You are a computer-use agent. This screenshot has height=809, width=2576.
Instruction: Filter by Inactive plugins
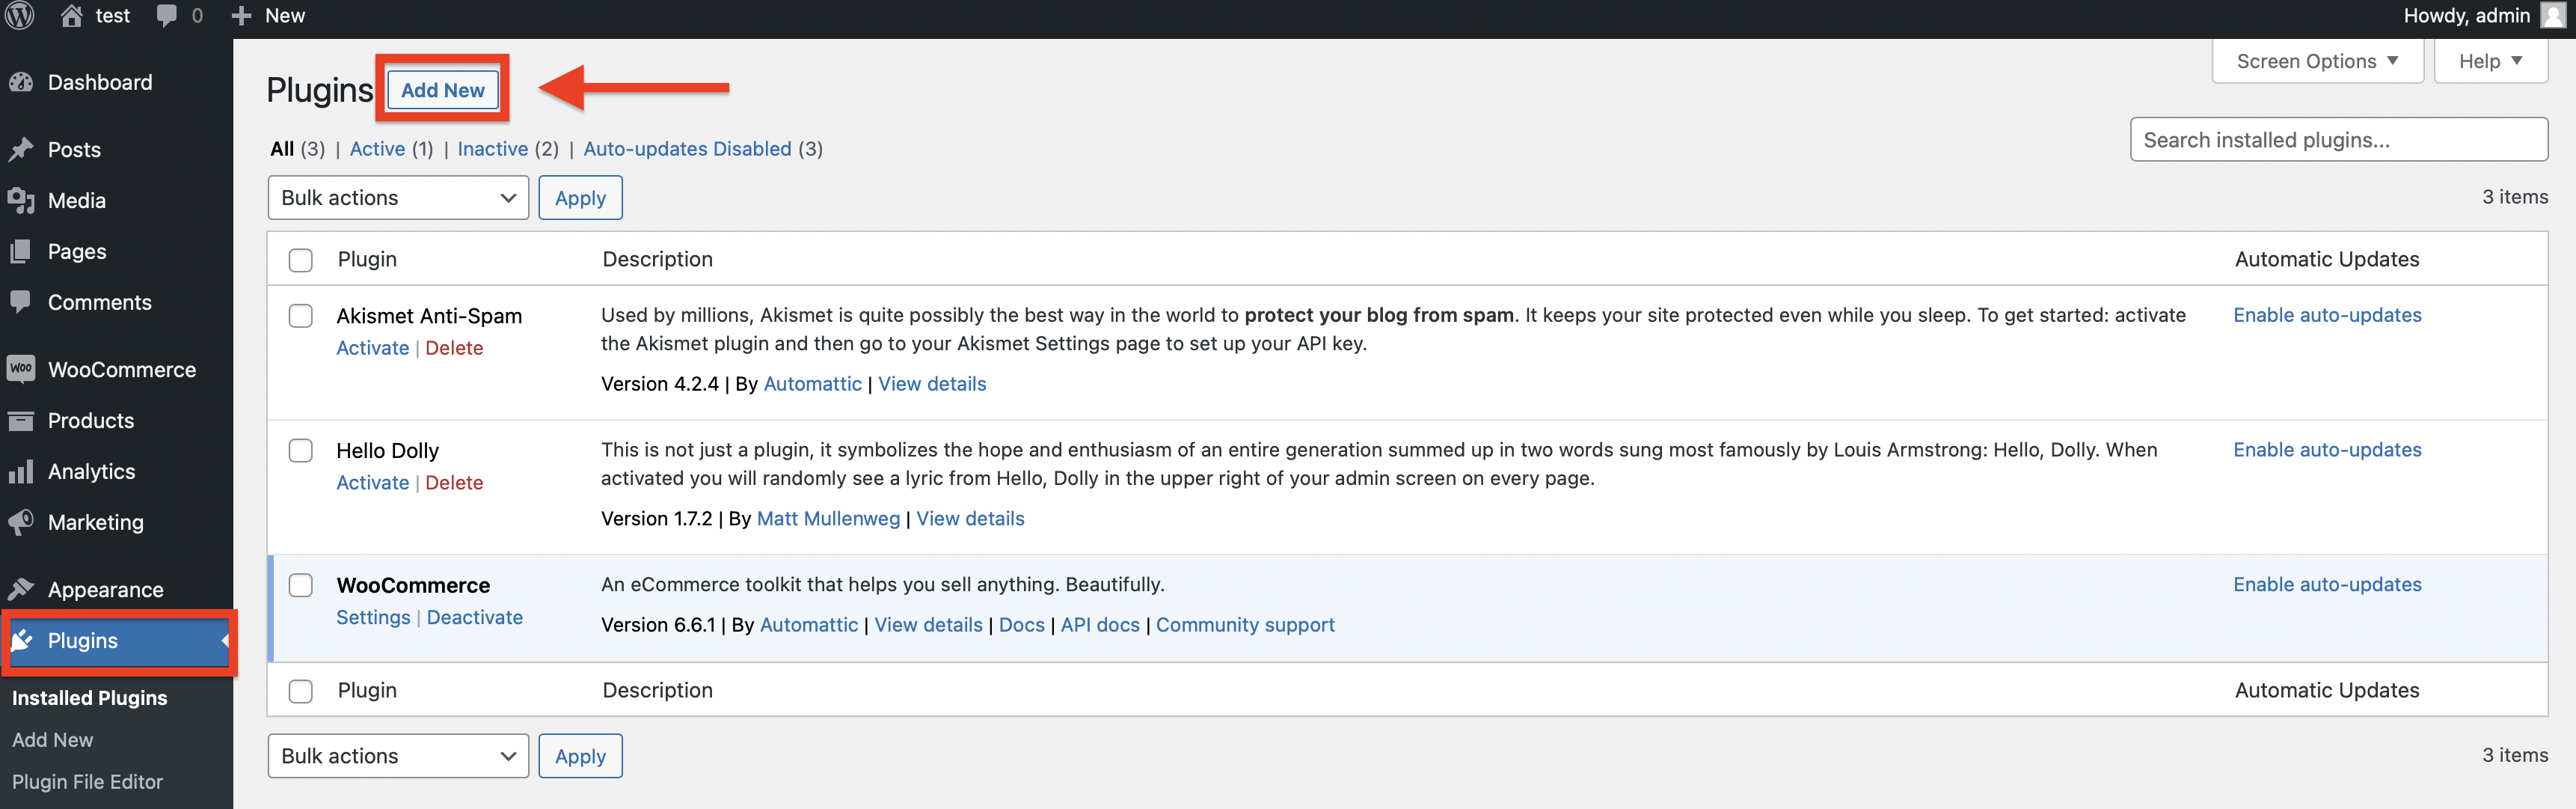pyautogui.click(x=492, y=149)
